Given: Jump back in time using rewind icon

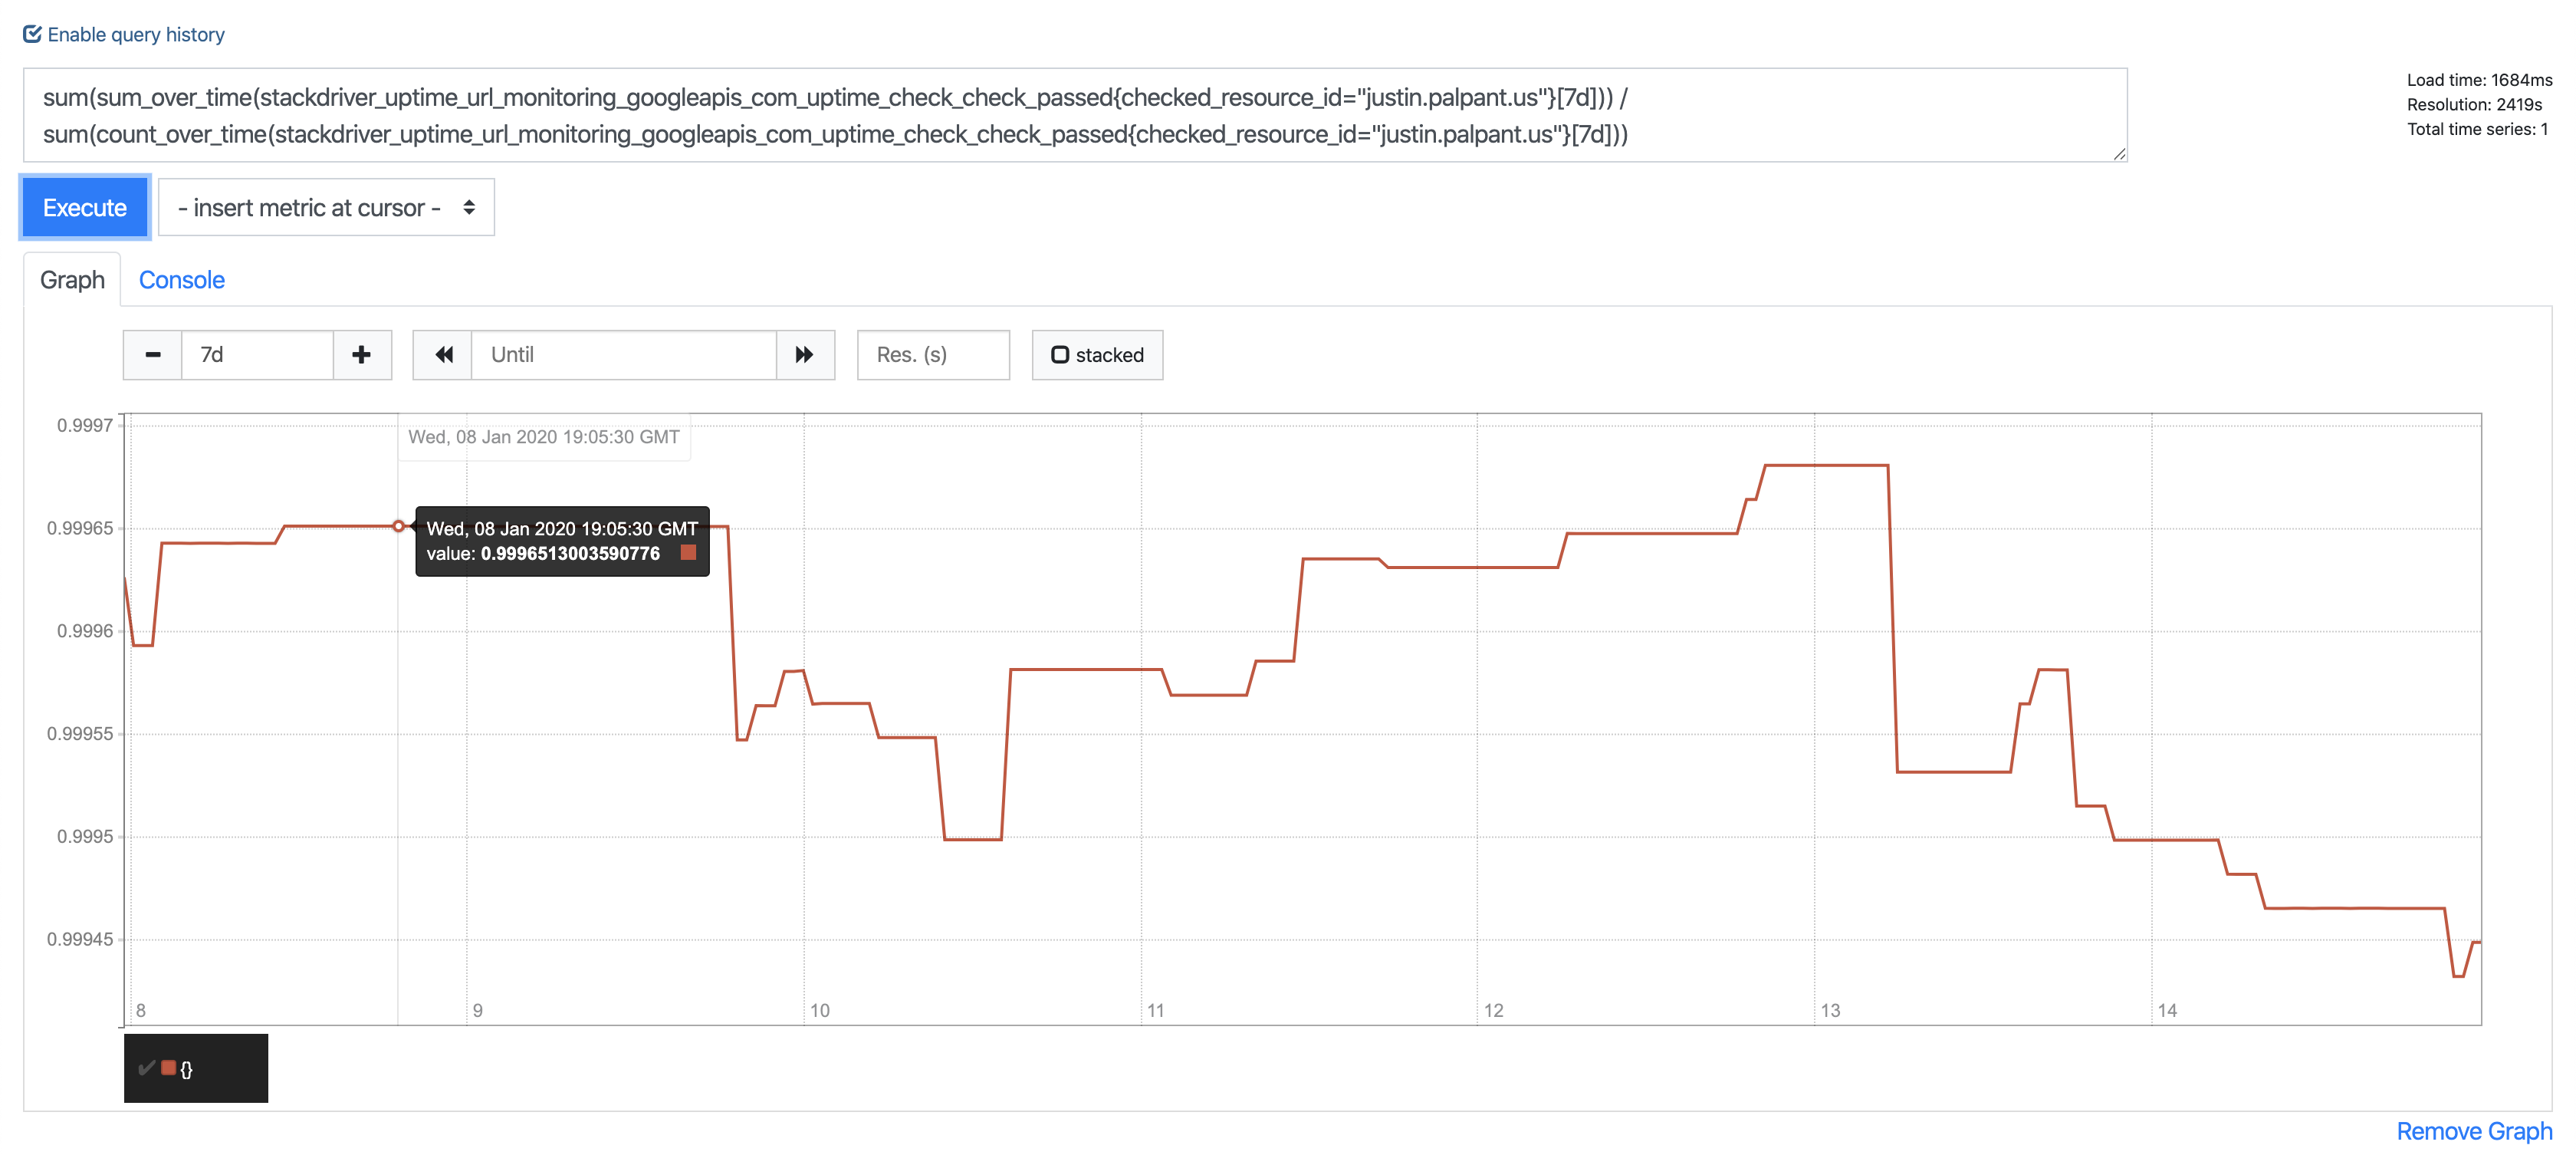Looking at the screenshot, I should tap(442, 355).
